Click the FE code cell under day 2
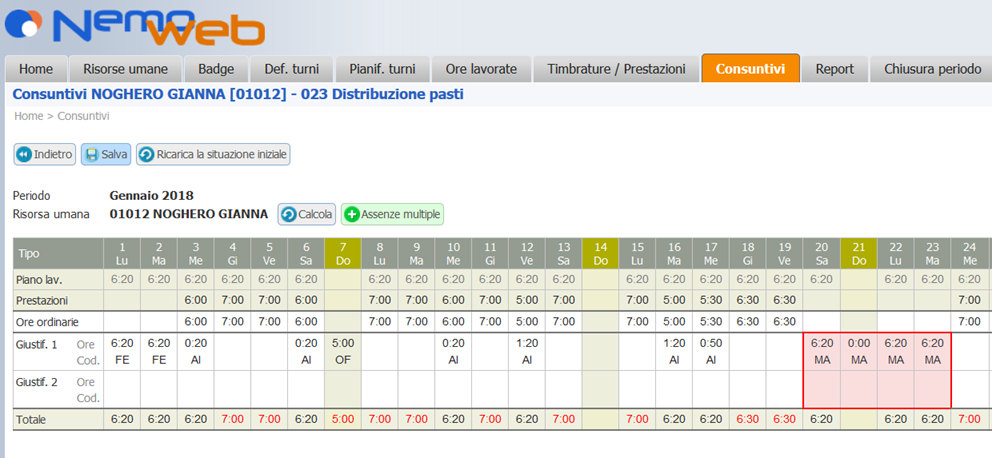Image resolution: width=992 pixels, height=458 pixels. (x=159, y=360)
